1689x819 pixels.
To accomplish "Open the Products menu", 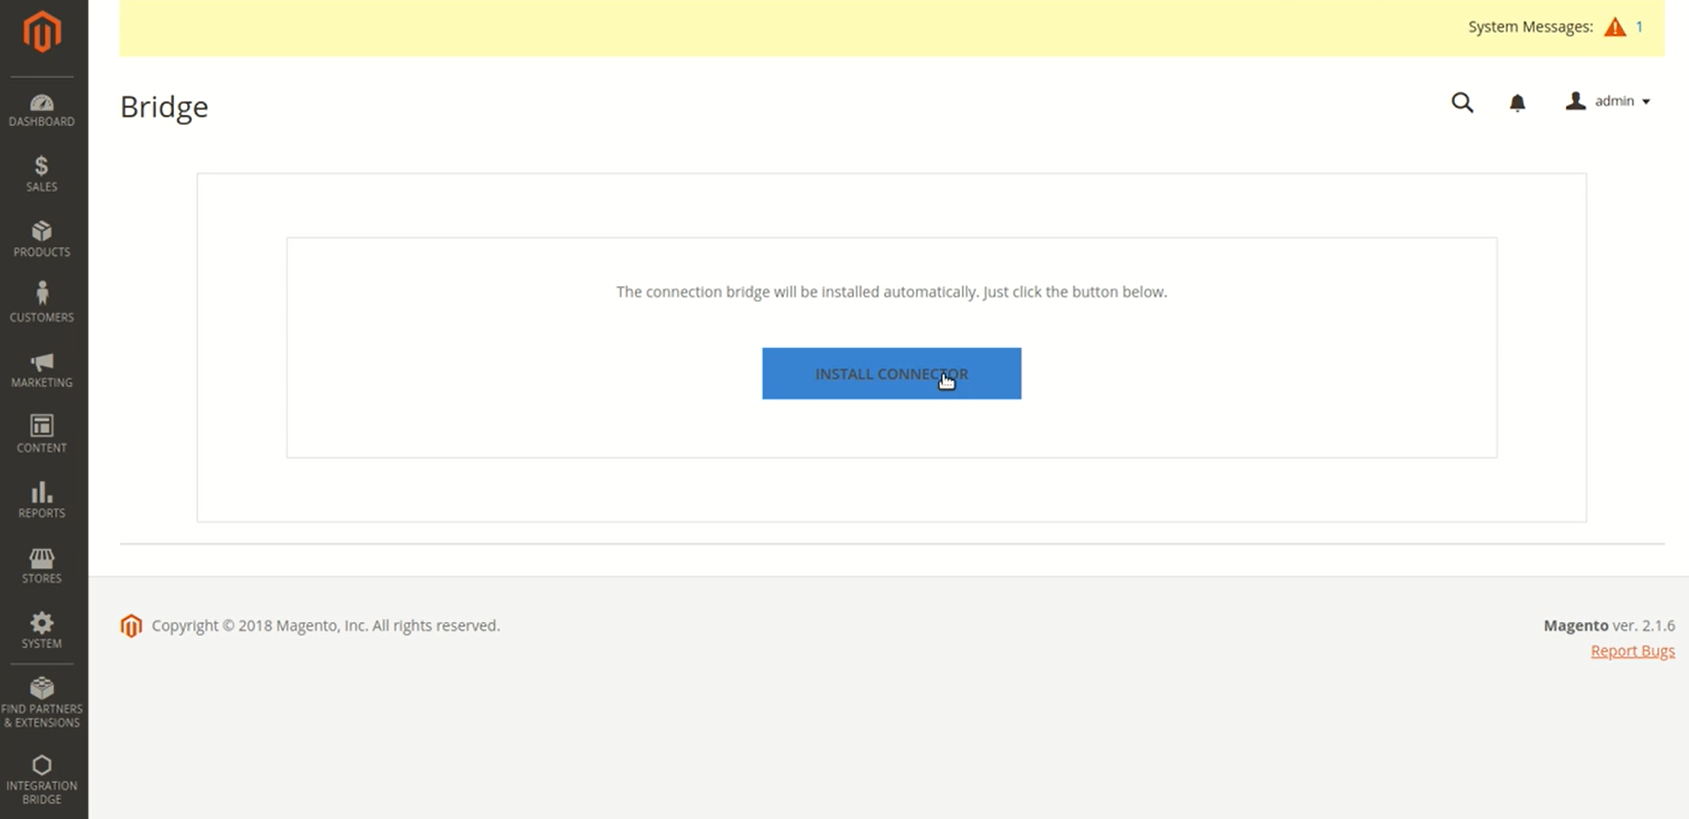I will (42, 240).
